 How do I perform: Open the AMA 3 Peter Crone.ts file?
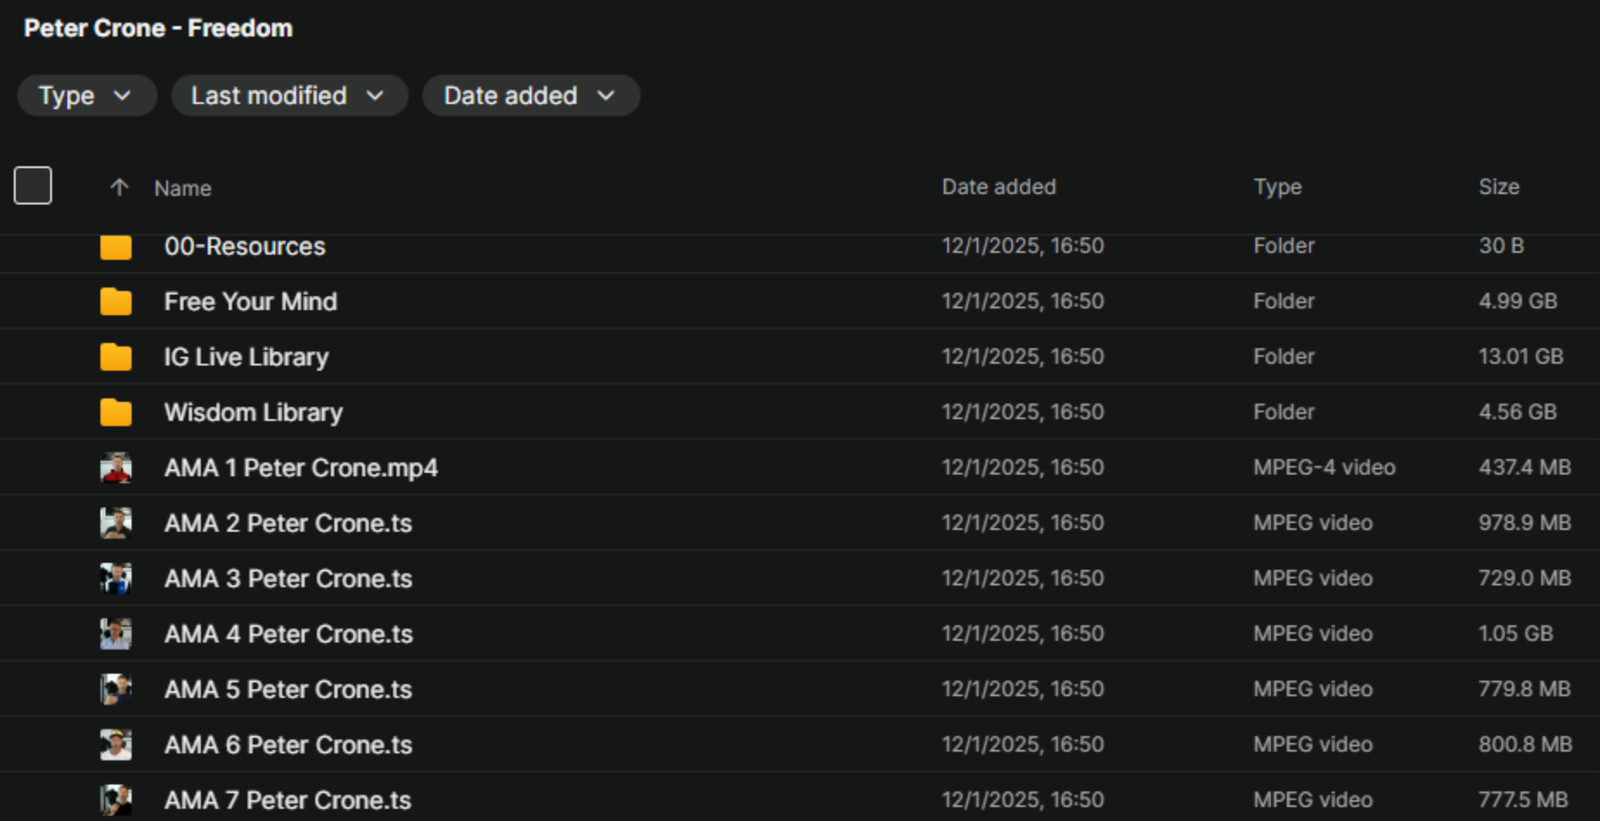[288, 579]
